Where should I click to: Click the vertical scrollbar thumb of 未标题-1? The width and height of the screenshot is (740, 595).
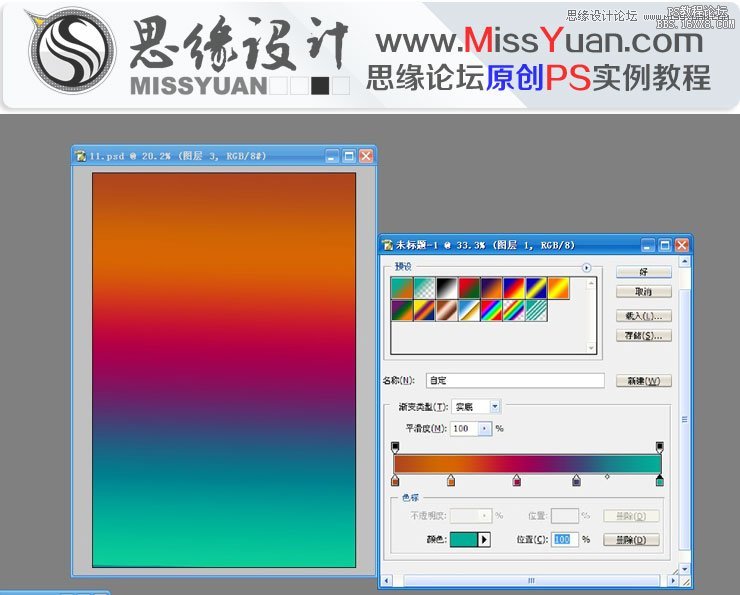(x=685, y=419)
